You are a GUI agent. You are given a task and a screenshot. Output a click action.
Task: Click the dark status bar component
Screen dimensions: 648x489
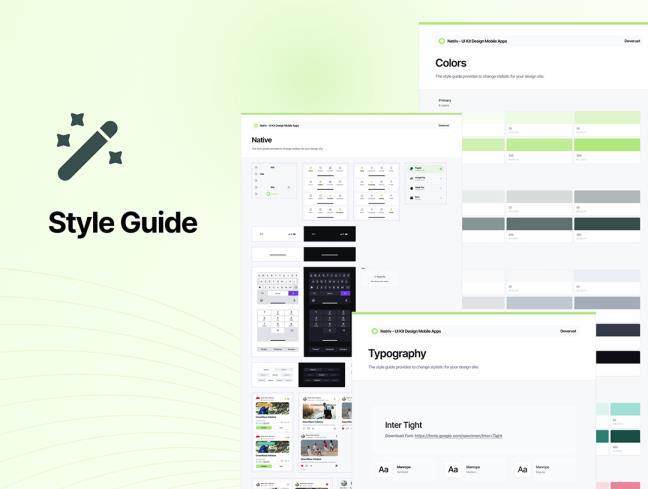pyautogui.click(x=329, y=234)
